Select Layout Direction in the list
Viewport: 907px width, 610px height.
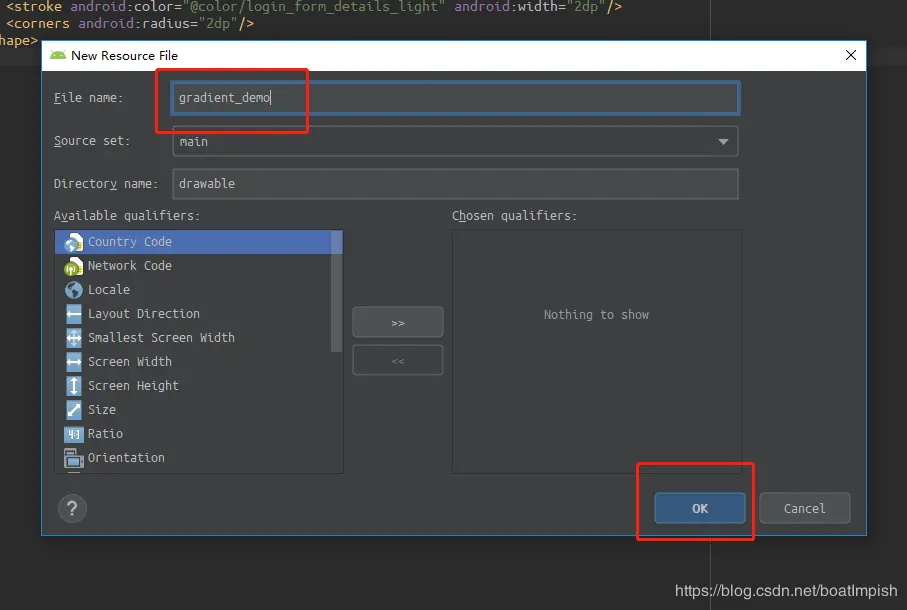point(193,314)
